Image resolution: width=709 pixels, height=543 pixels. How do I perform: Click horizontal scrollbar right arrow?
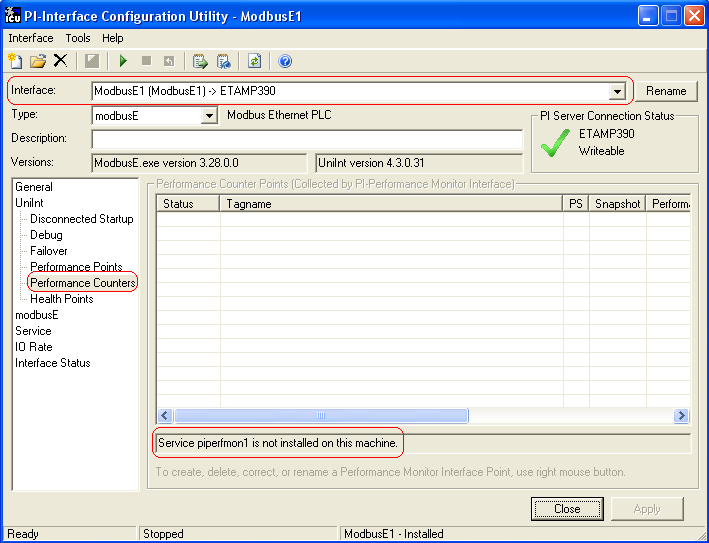681,416
